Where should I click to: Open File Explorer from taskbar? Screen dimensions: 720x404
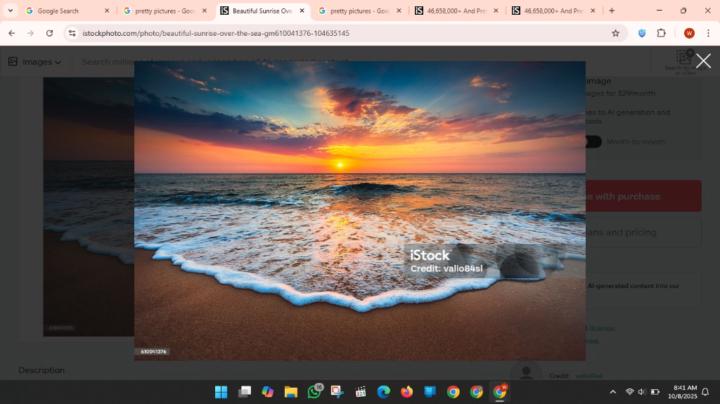click(291, 392)
